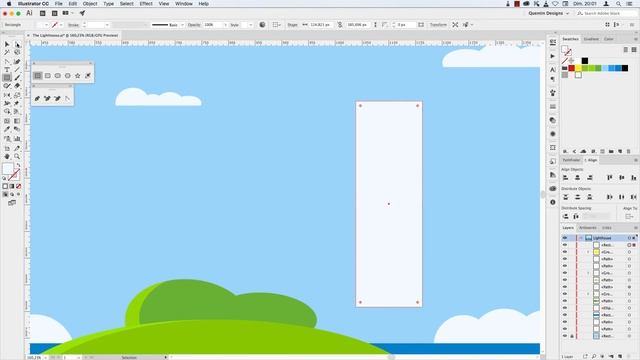Viewport: 640px width, 360px height.
Task: Select the Direct Selection tool
Action: click(17, 44)
